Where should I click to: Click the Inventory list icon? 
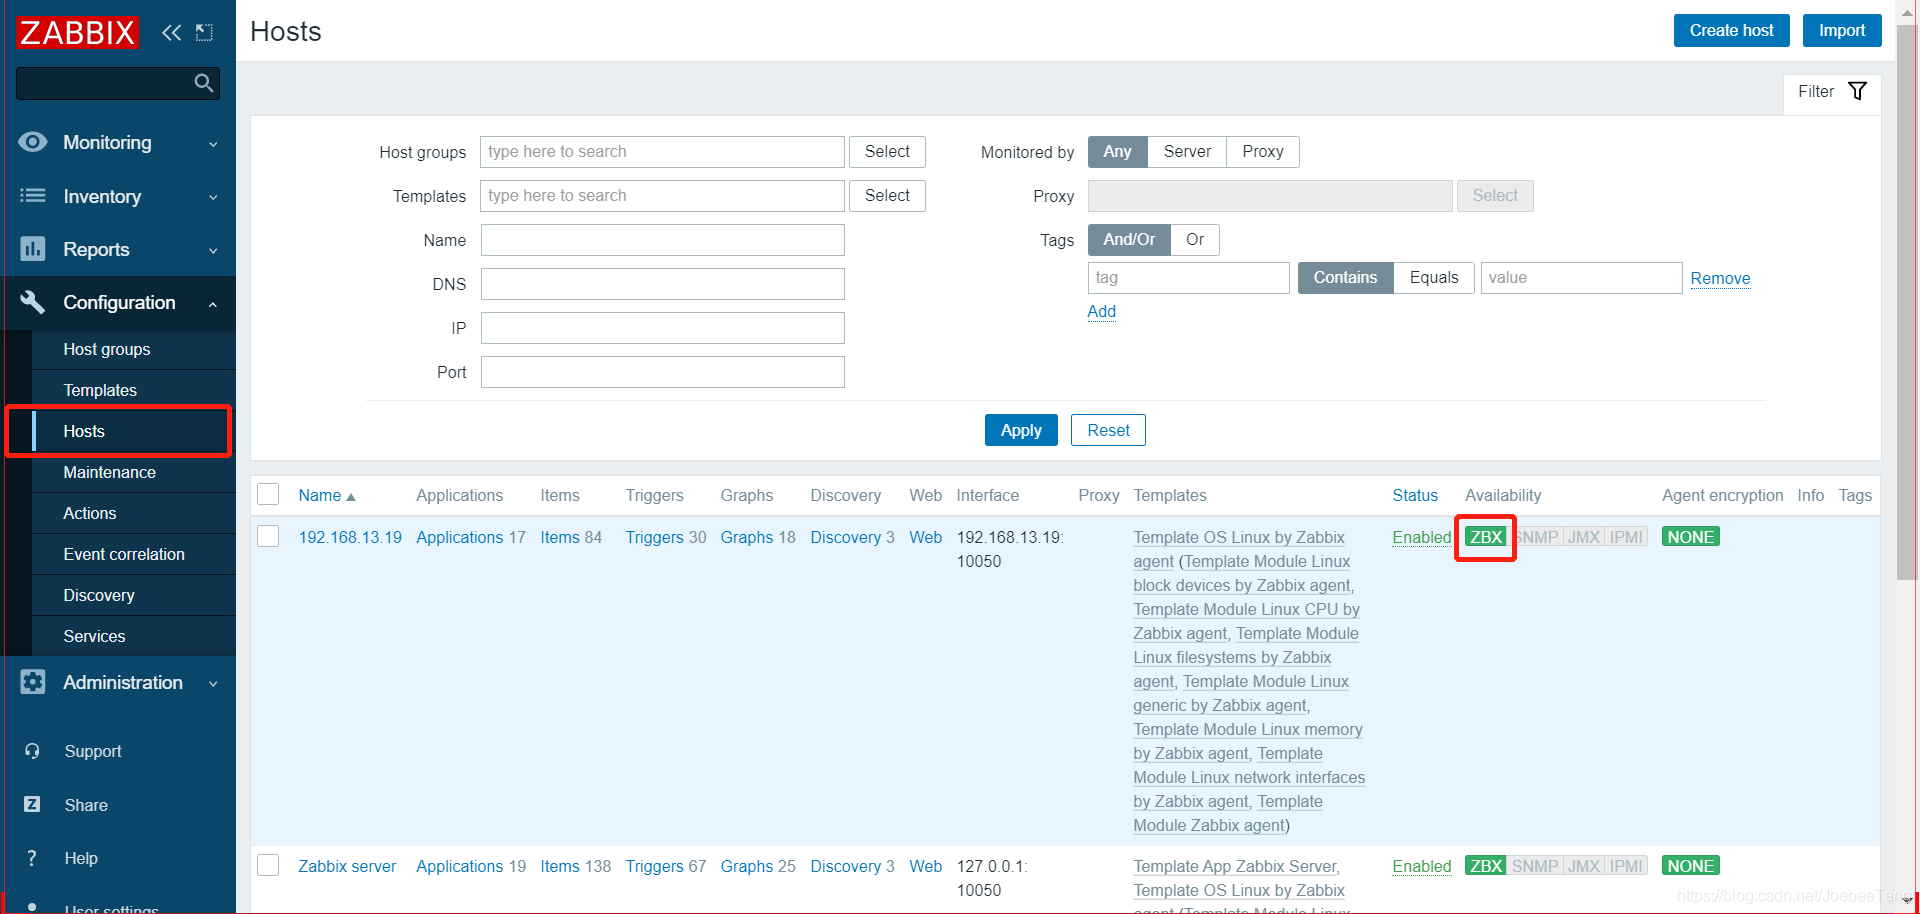33,196
